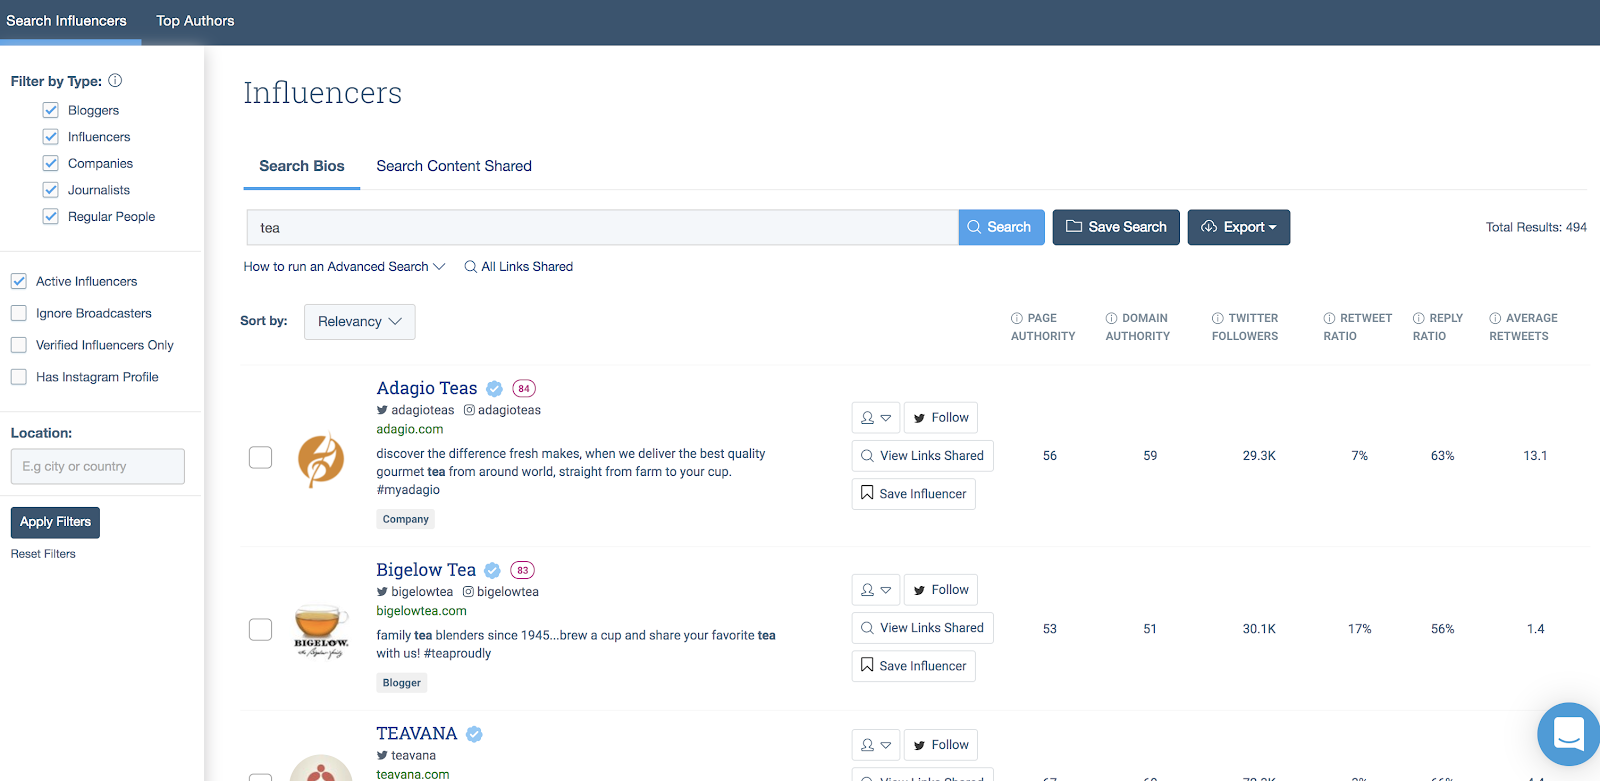This screenshot has width=1600, height=781.
Task: Follow TEAVANA on Twitter
Action: click(x=941, y=745)
